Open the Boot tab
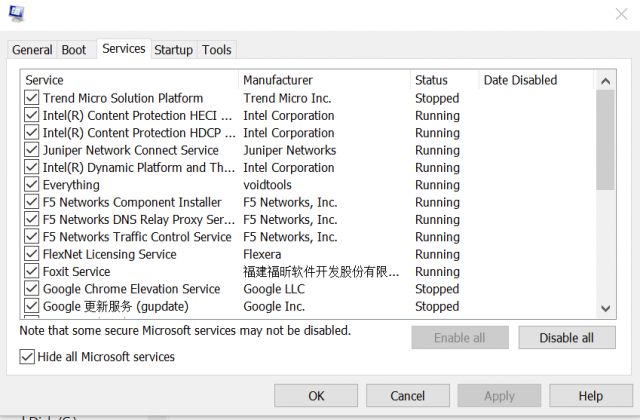Image resolution: width=640 pixels, height=420 pixels. coord(74,50)
